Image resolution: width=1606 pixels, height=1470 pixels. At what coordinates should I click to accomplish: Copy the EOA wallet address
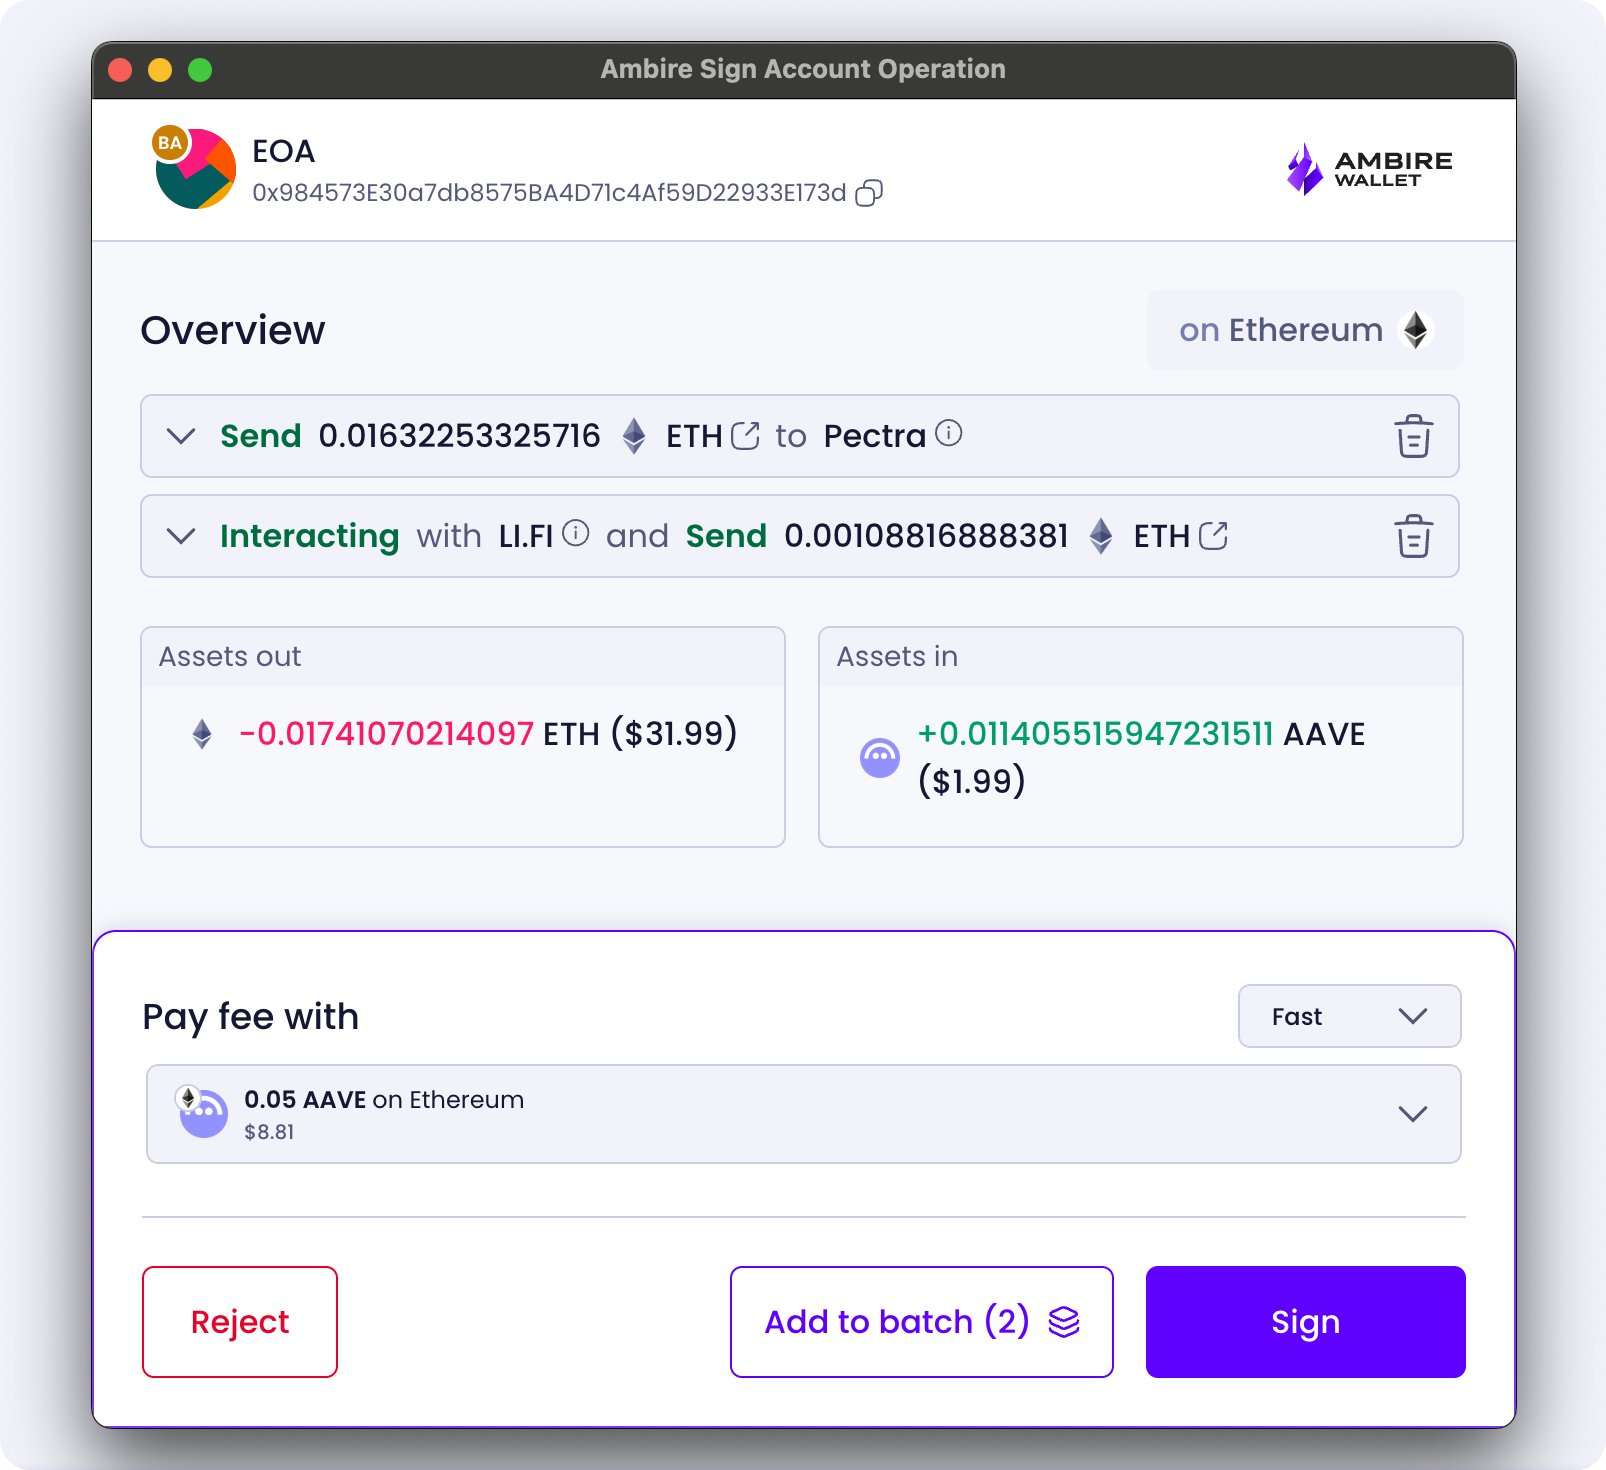click(869, 193)
